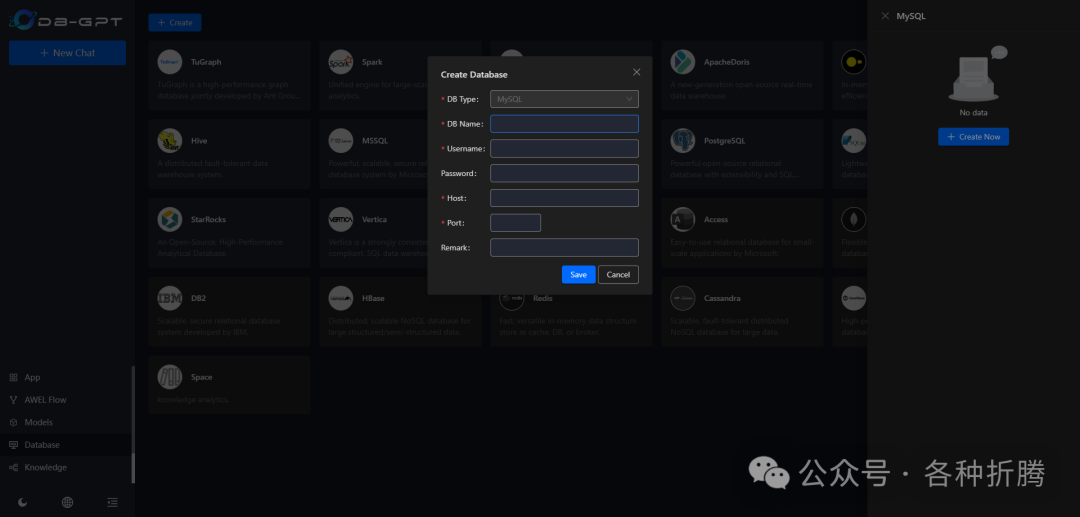Click the Create button above the cards
1080x517 pixels.
175,23
